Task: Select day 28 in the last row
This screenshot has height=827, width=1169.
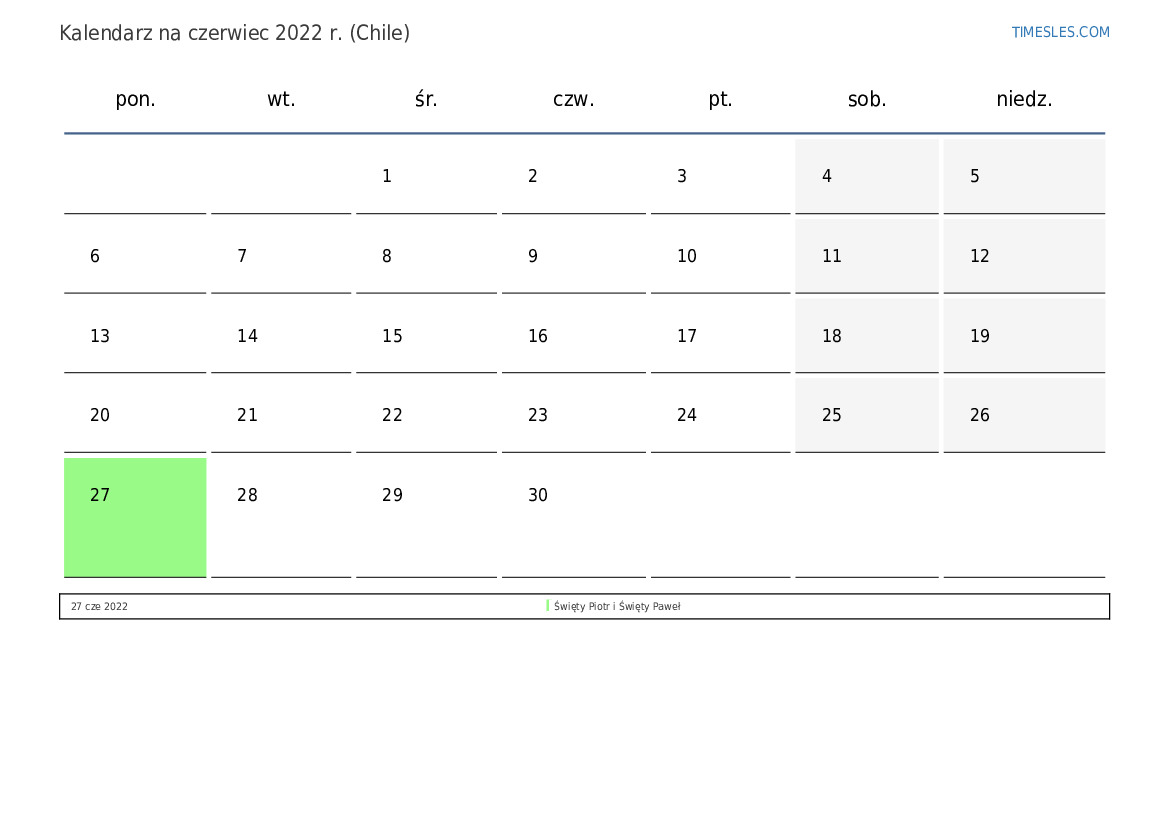Action: (280, 496)
